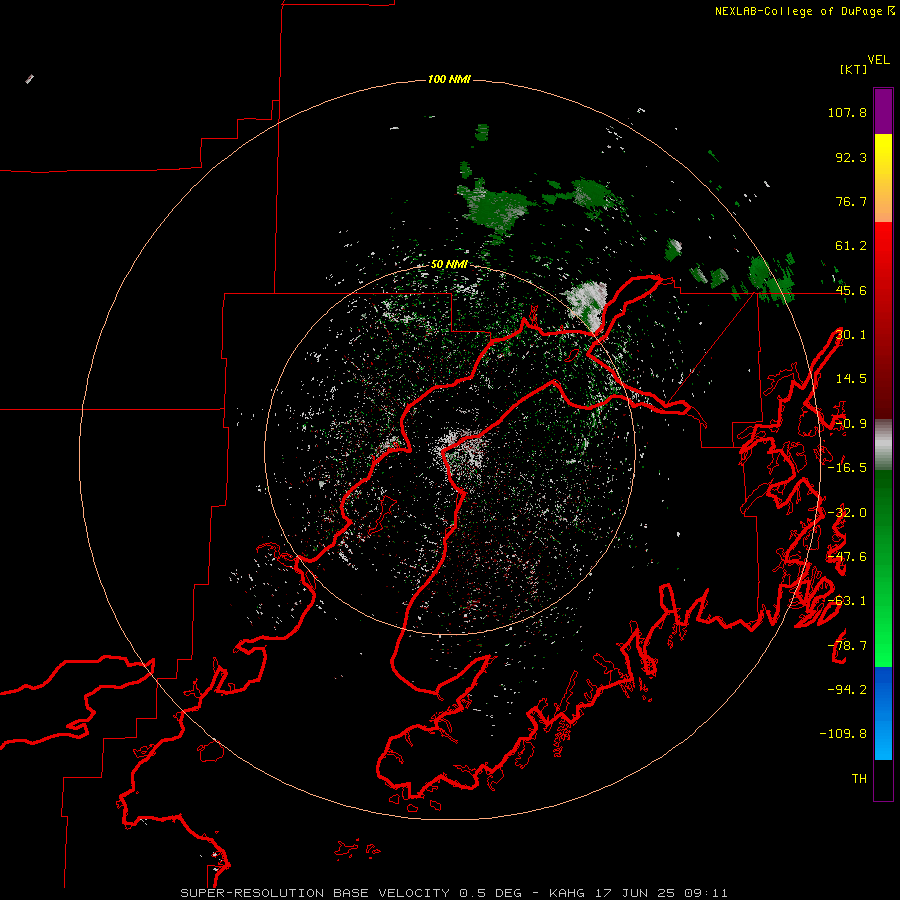Click the gray near-zero band of the color bar

pyautogui.click(x=883, y=445)
